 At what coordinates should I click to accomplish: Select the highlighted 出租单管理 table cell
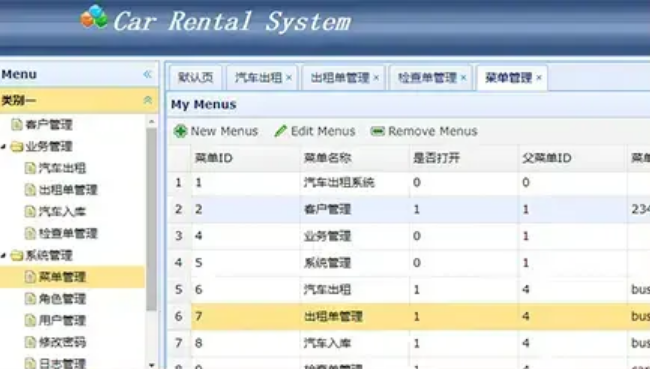[x=354, y=316]
